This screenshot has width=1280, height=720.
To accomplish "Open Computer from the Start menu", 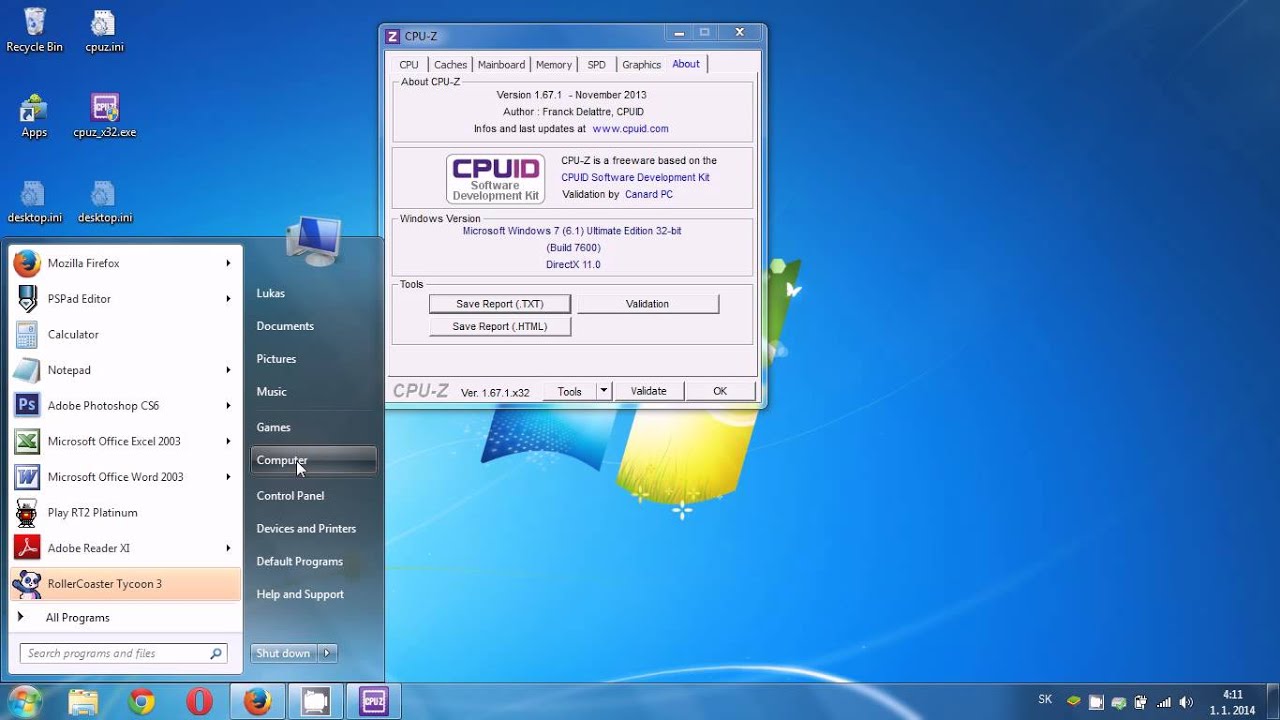I will pyautogui.click(x=313, y=460).
